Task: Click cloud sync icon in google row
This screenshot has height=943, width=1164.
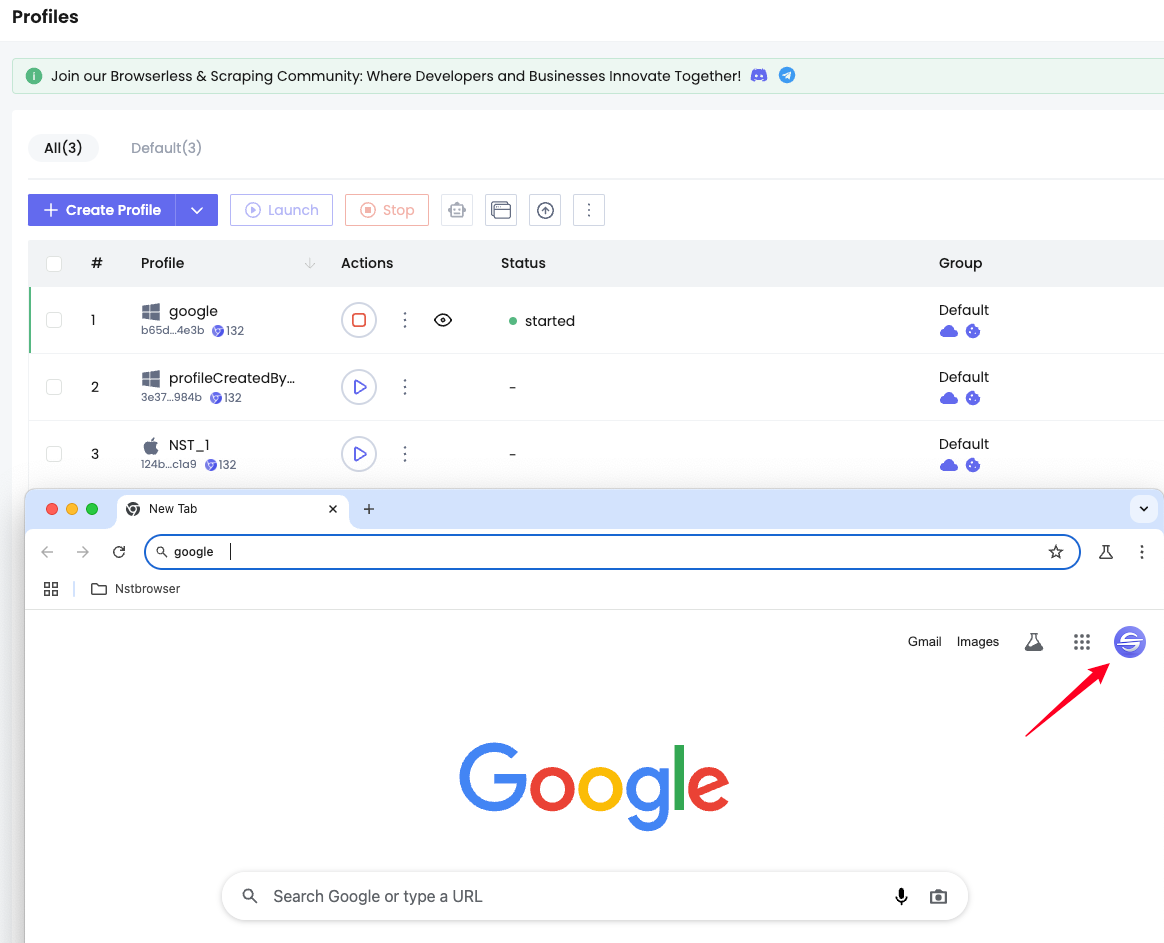Action: coord(949,331)
